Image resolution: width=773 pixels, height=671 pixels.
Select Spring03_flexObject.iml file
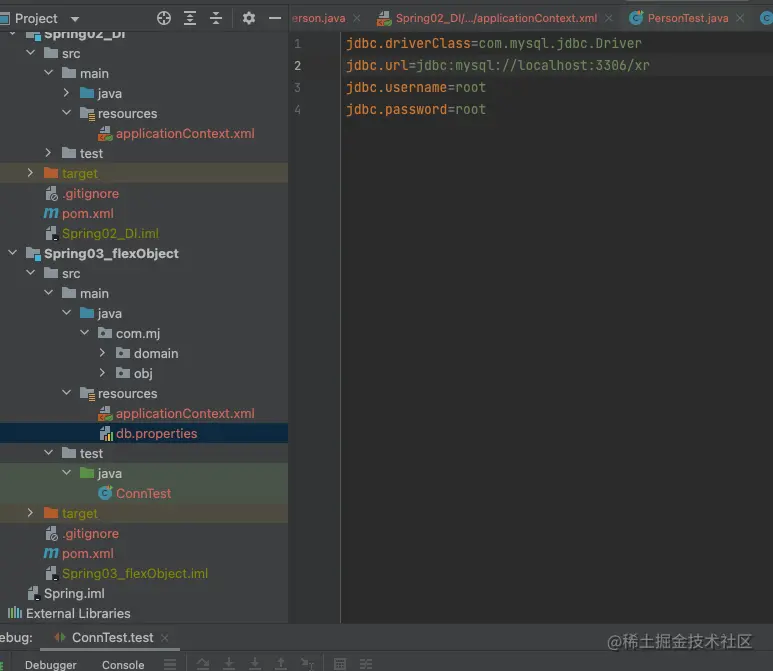click(x=135, y=573)
